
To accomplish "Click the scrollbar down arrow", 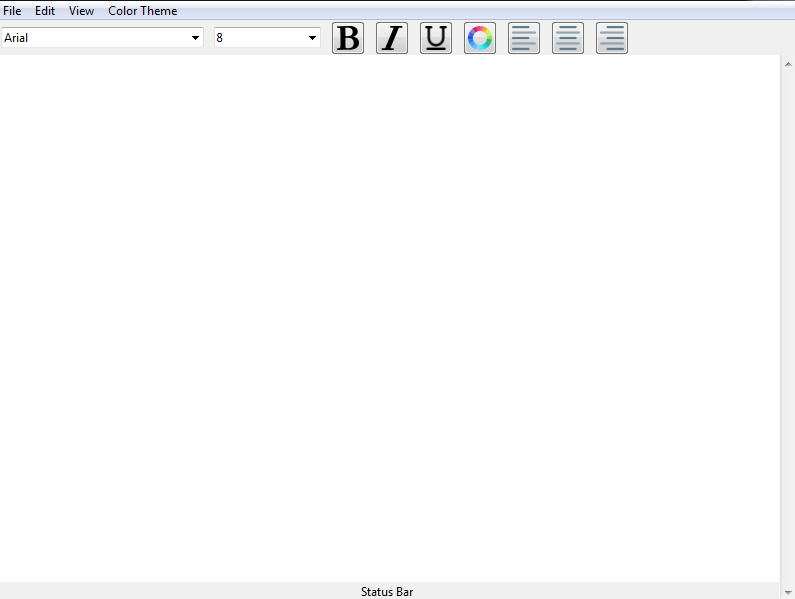I will coord(787,593).
